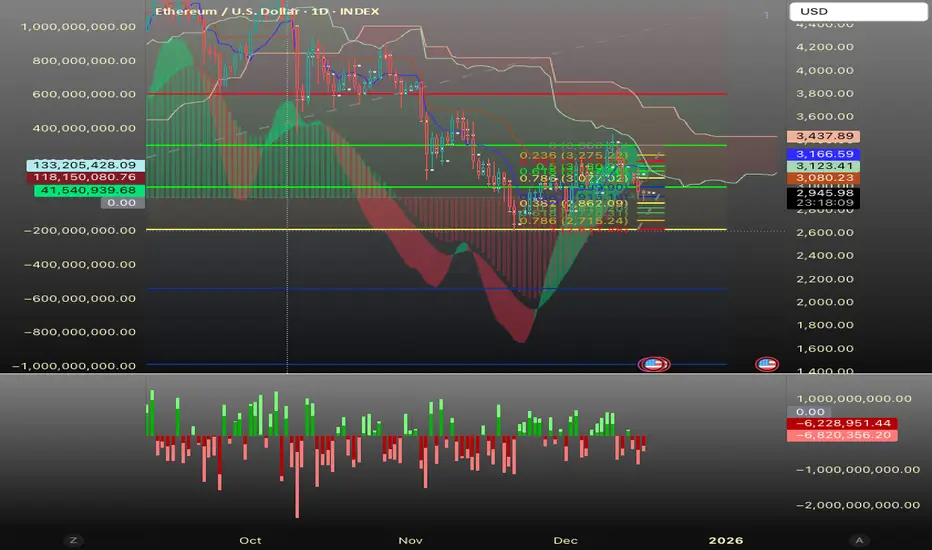Click 2,600.00 on the right price scale

825,232
